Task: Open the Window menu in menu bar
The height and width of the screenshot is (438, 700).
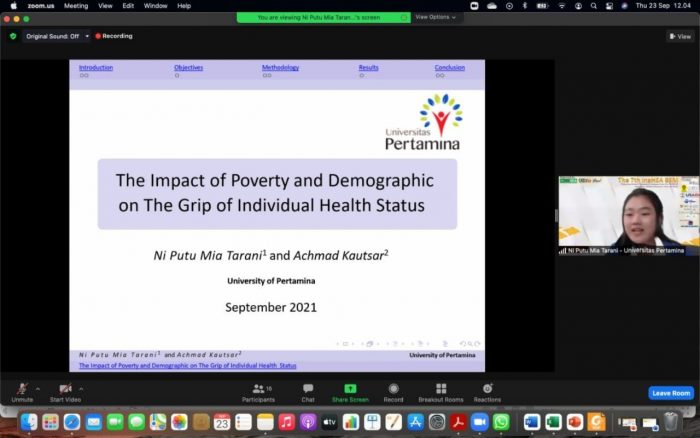Action: point(155,5)
